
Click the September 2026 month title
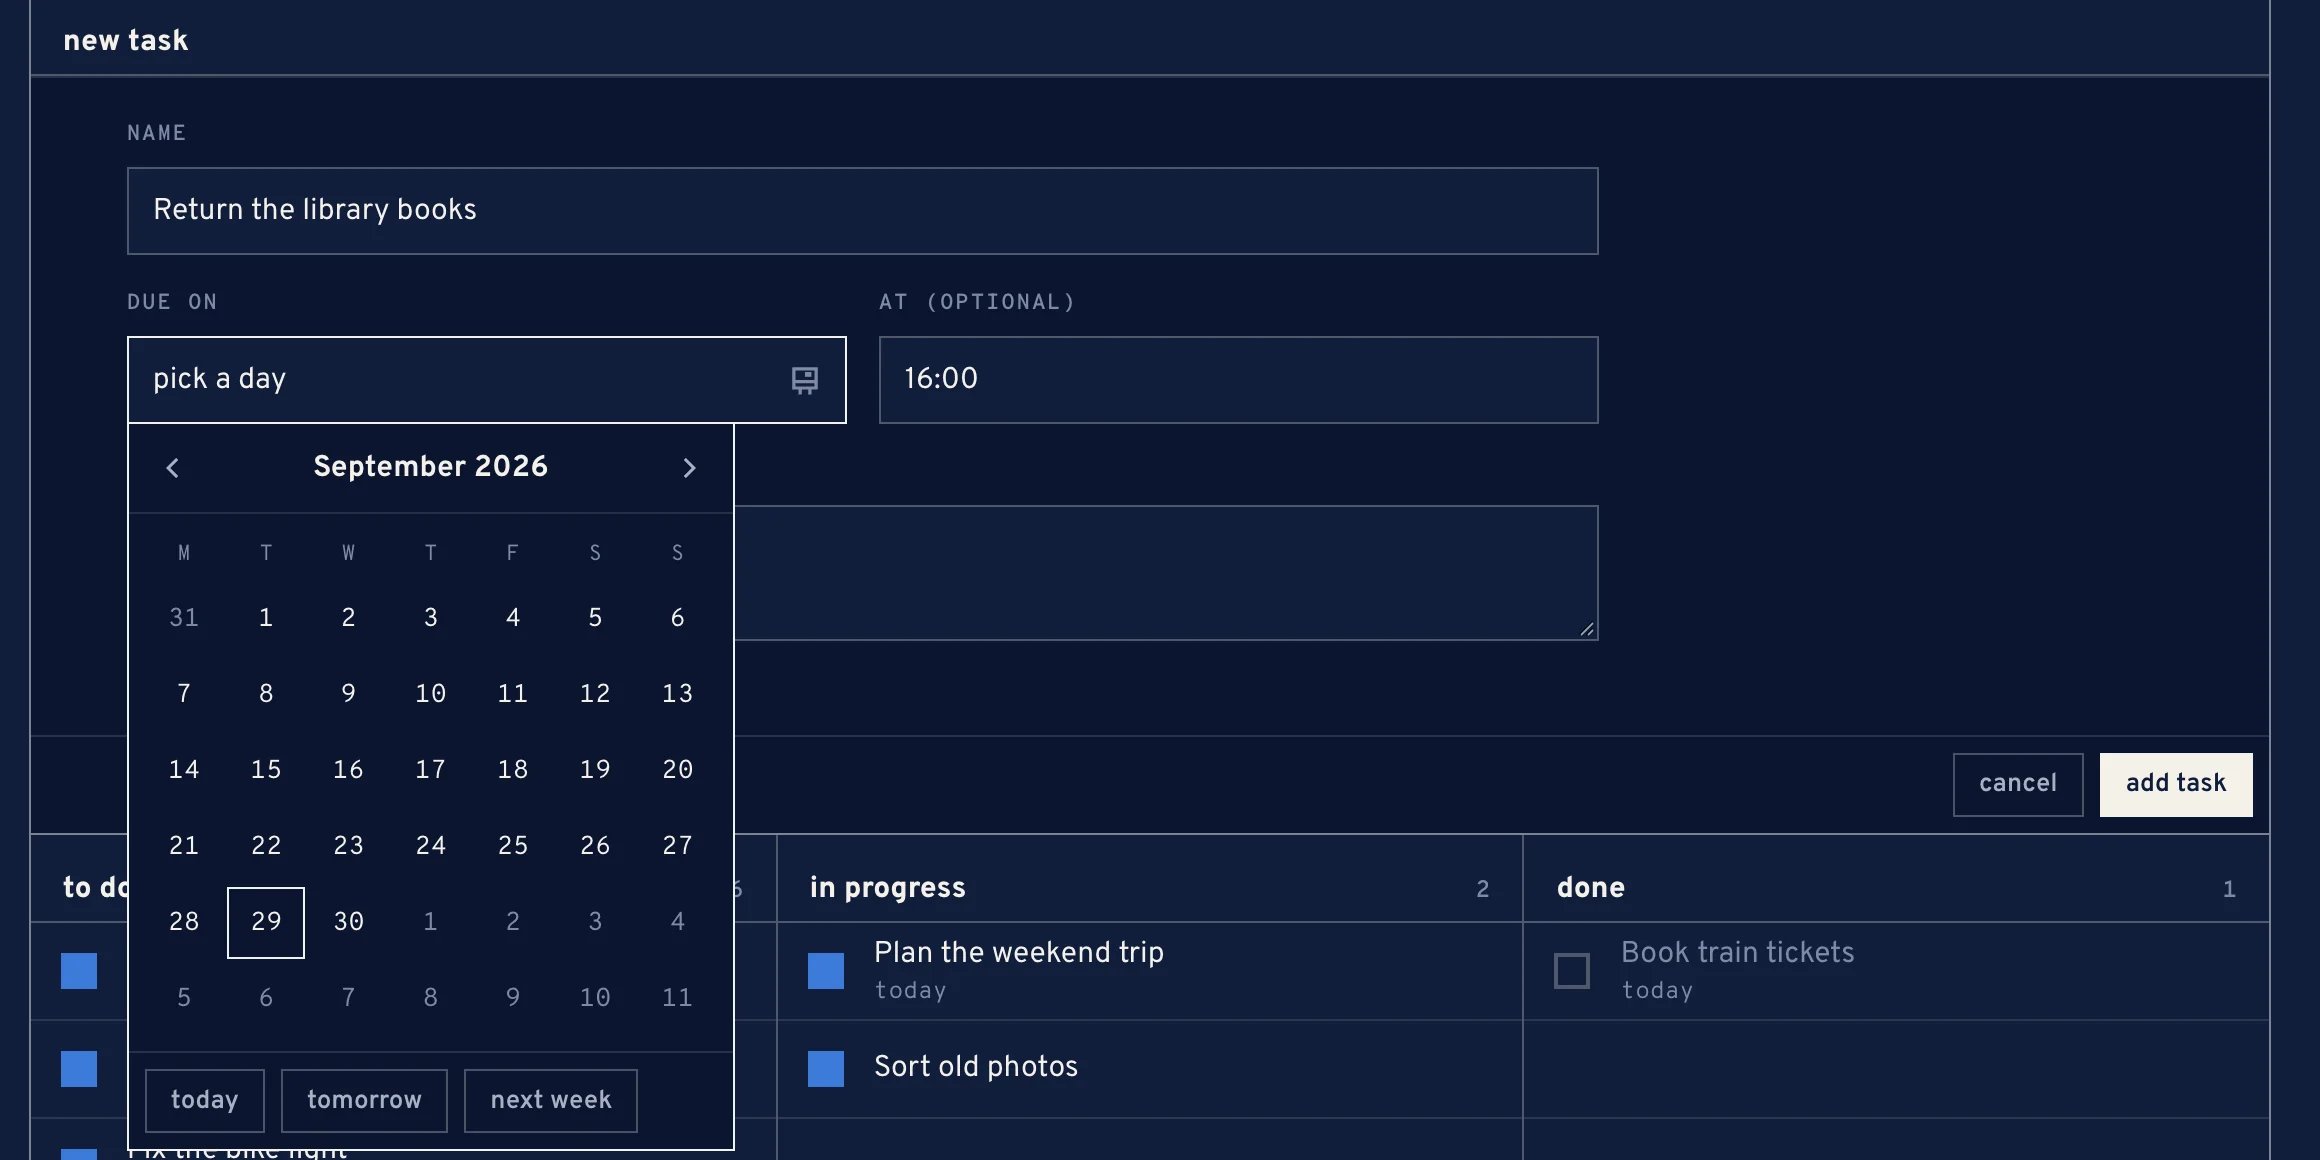coord(431,467)
